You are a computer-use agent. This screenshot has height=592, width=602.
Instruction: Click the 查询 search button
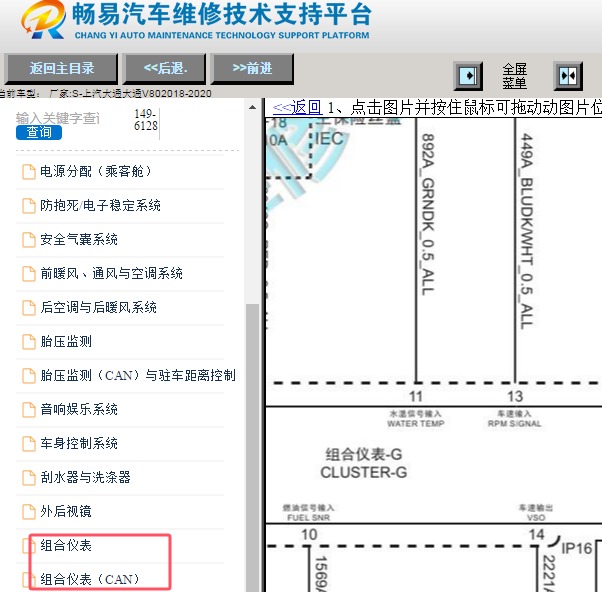point(39,133)
